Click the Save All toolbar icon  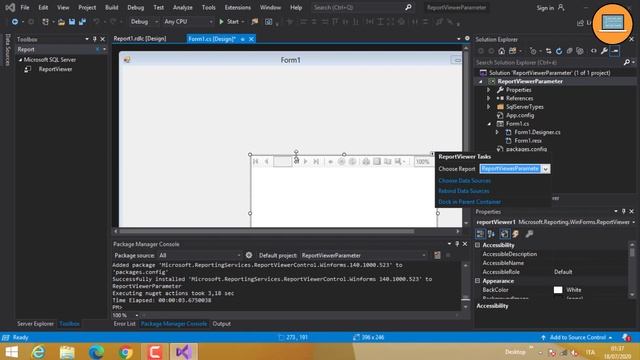pos(82,22)
